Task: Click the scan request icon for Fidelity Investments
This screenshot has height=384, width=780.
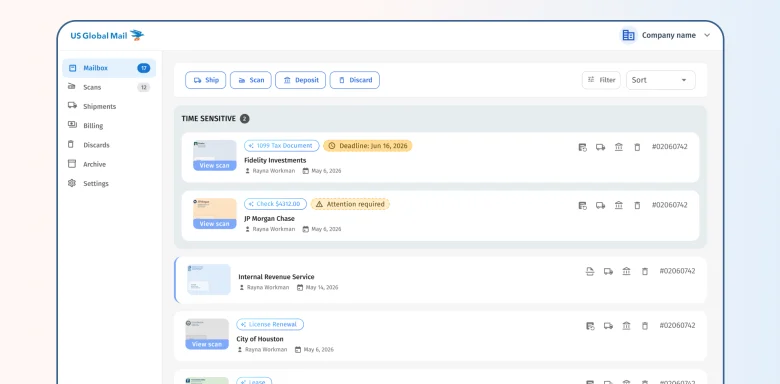Action: (583, 147)
